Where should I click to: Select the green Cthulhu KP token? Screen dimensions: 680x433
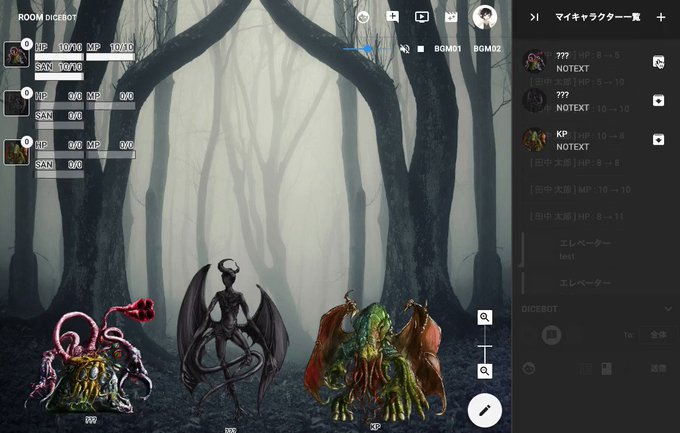375,358
